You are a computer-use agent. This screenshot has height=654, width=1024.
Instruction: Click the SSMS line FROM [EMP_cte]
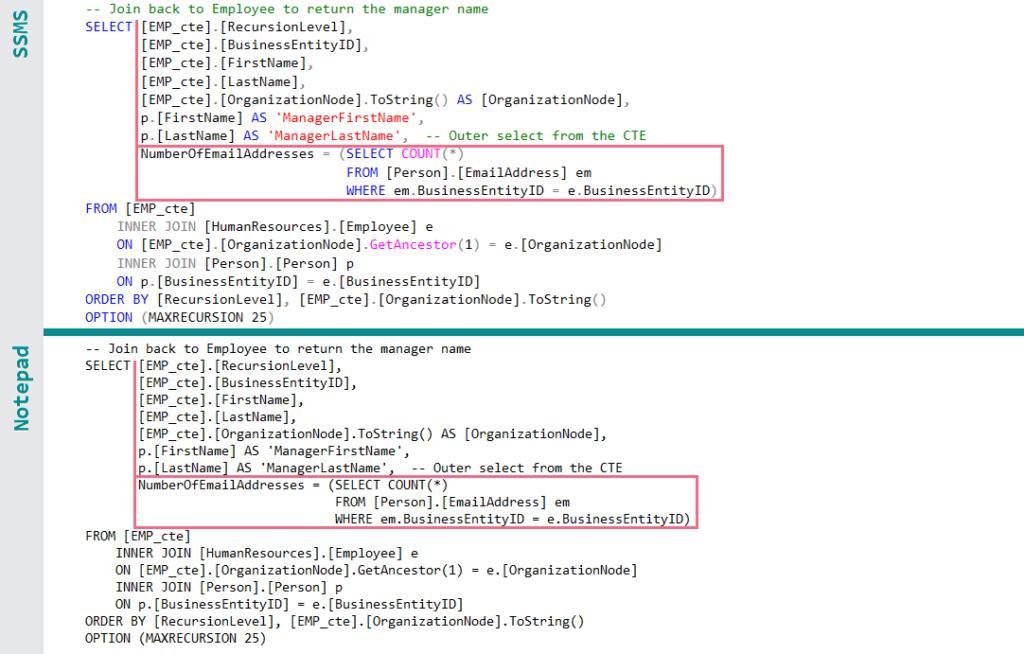pyautogui.click(x=140, y=208)
